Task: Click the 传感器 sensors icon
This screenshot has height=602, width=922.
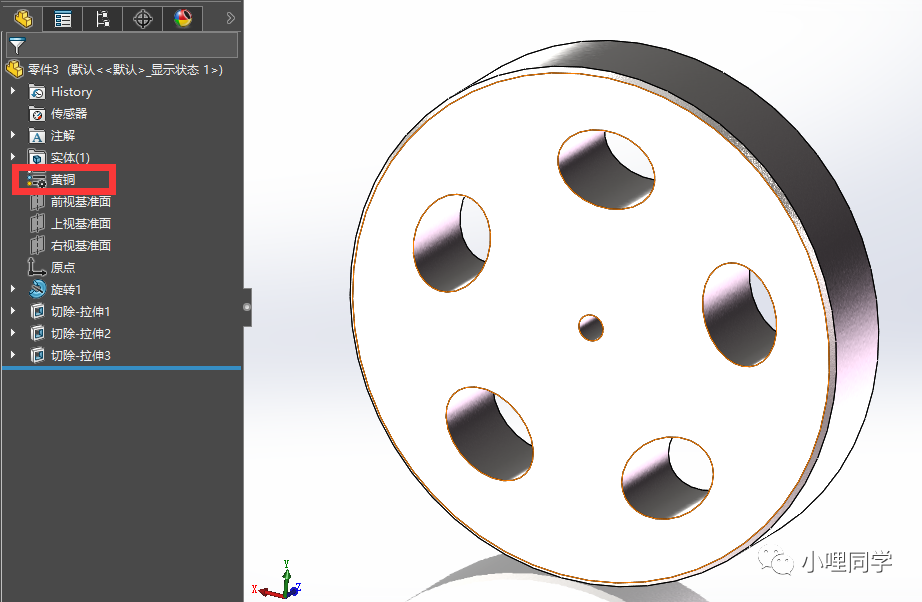Action: (x=37, y=113)
